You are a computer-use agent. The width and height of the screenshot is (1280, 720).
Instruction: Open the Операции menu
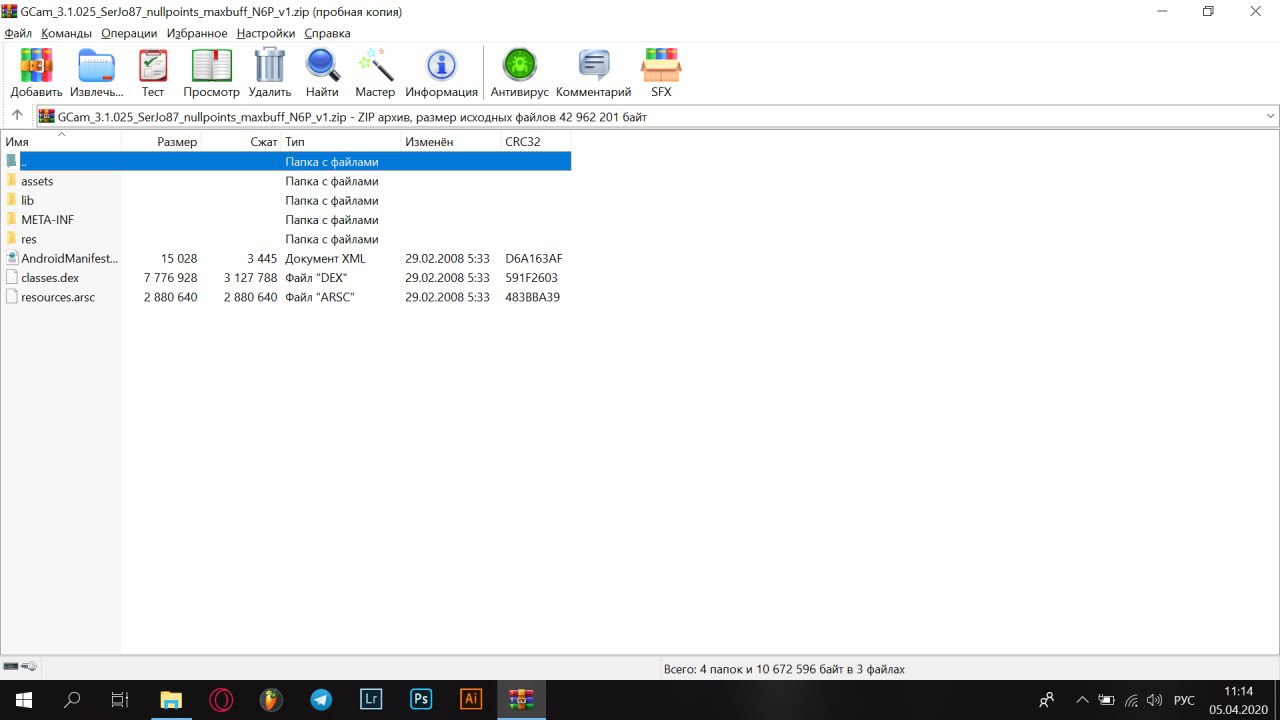(x=129, y=33)
